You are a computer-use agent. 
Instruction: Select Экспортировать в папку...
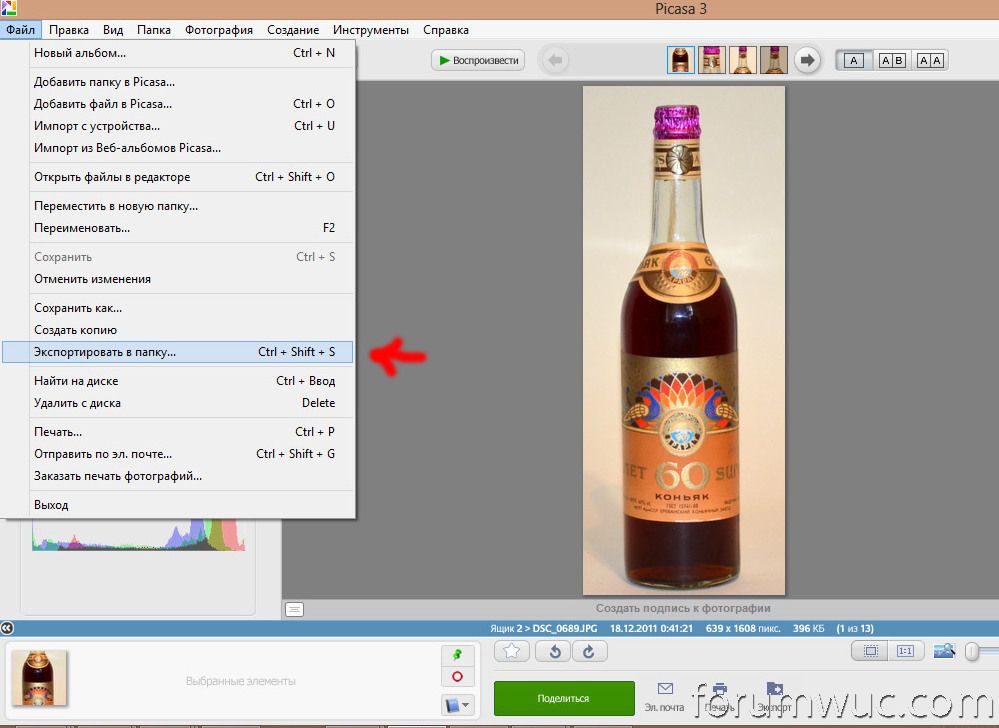click(178, 352)
